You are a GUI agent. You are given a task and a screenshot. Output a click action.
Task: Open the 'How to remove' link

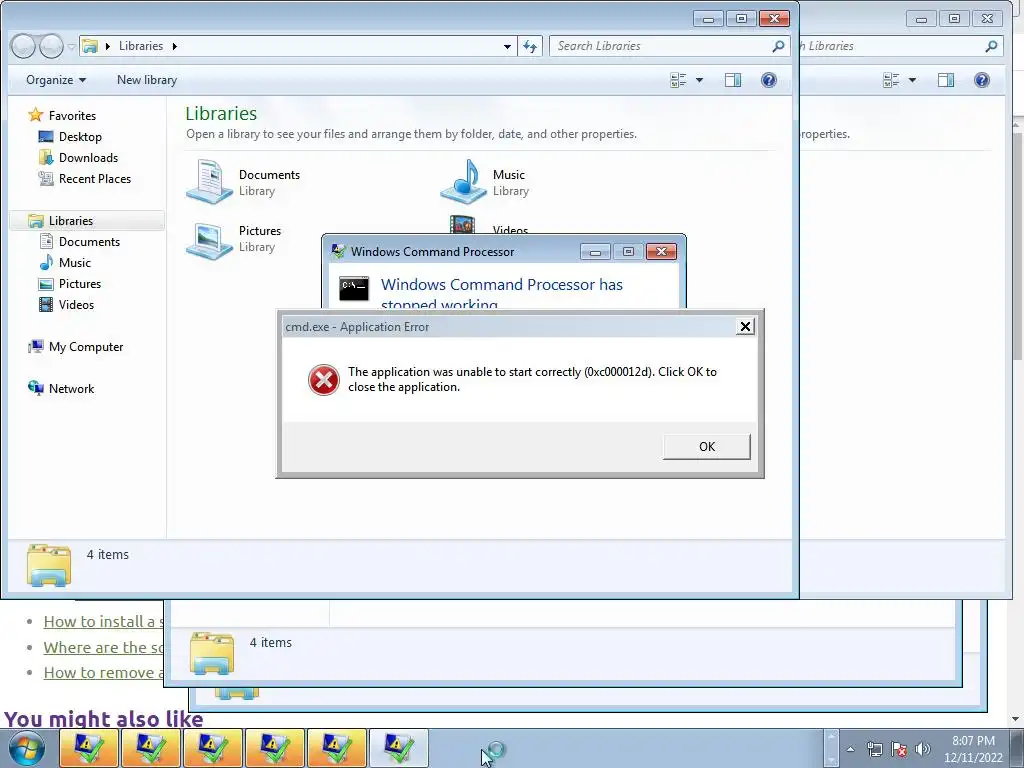point(103,673)
